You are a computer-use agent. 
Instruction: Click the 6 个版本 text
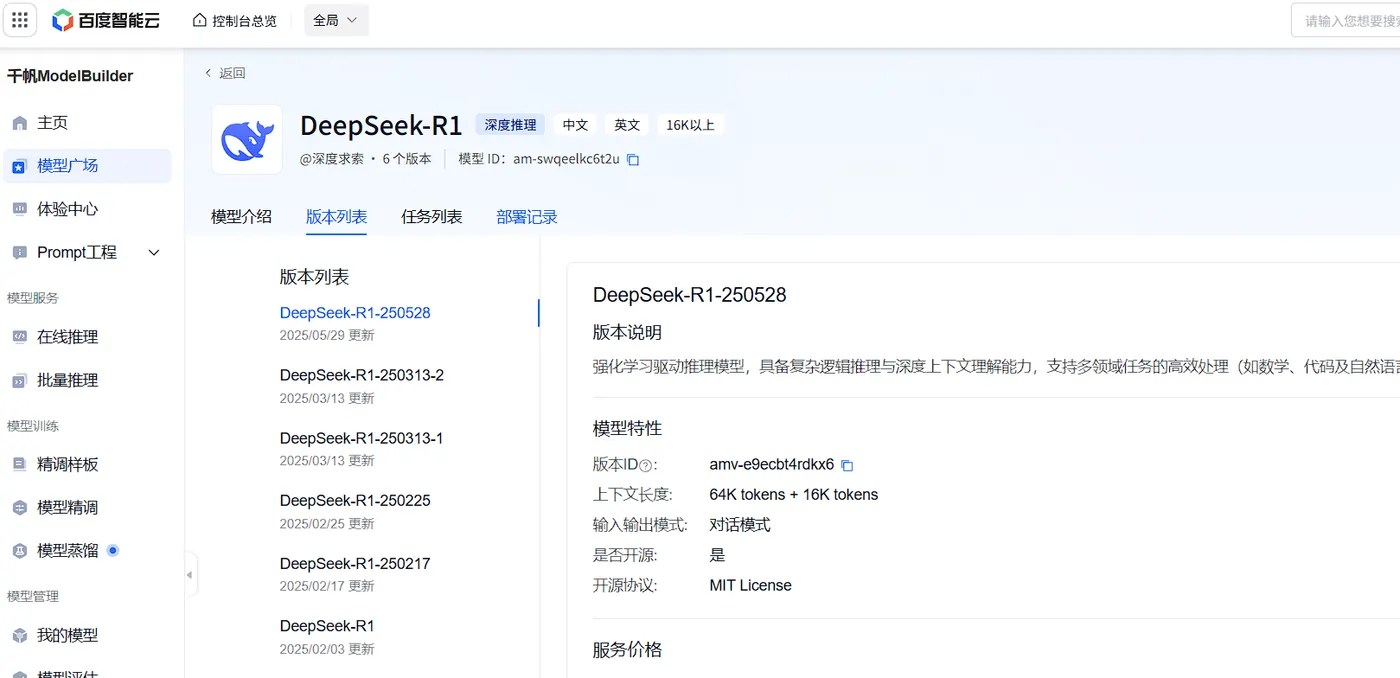click(407, 159)
